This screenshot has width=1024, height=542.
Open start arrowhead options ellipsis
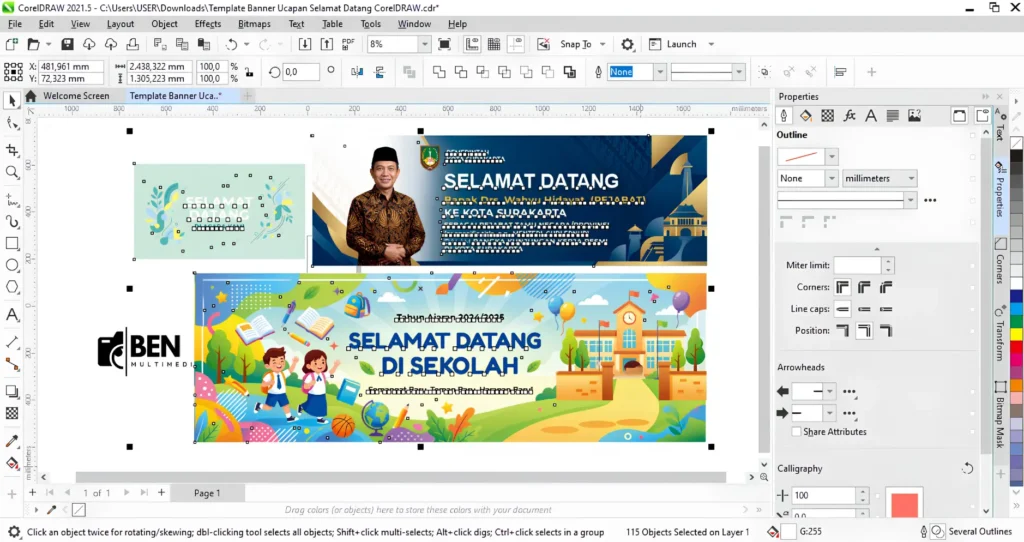point(849,392)
